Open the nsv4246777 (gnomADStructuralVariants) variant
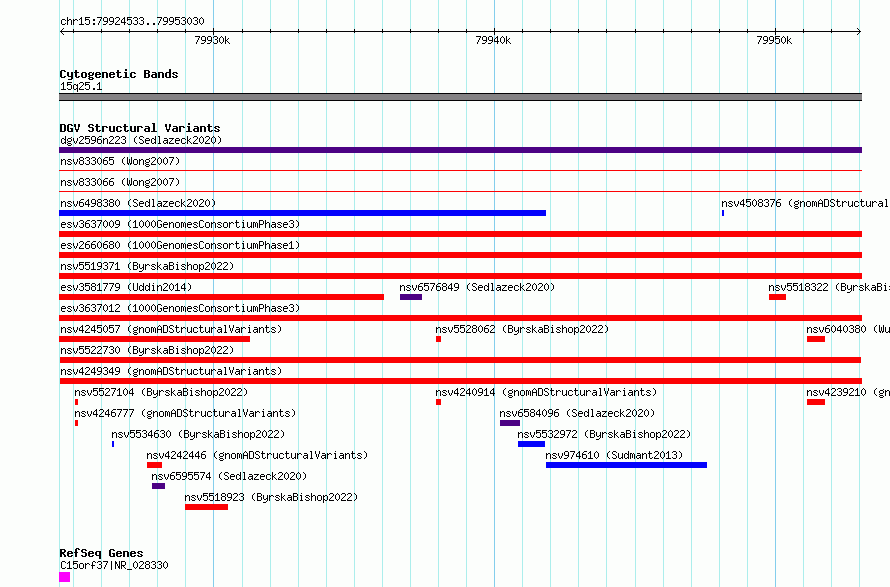 pos(185,413)
